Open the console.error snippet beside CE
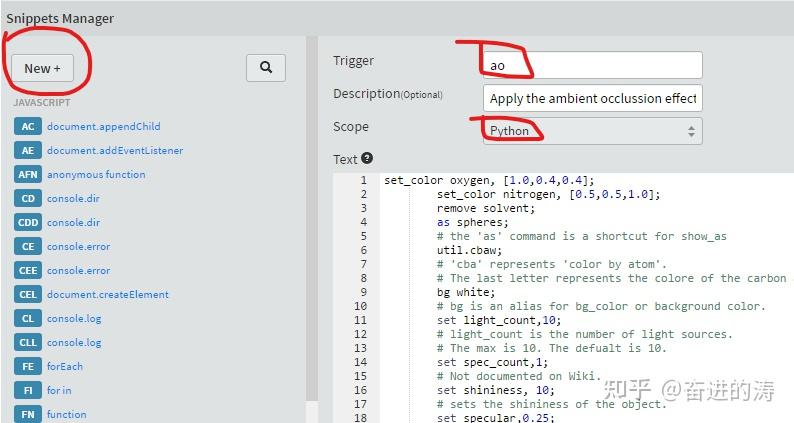This screenshot has width=794, height=423. click(78, 247)
